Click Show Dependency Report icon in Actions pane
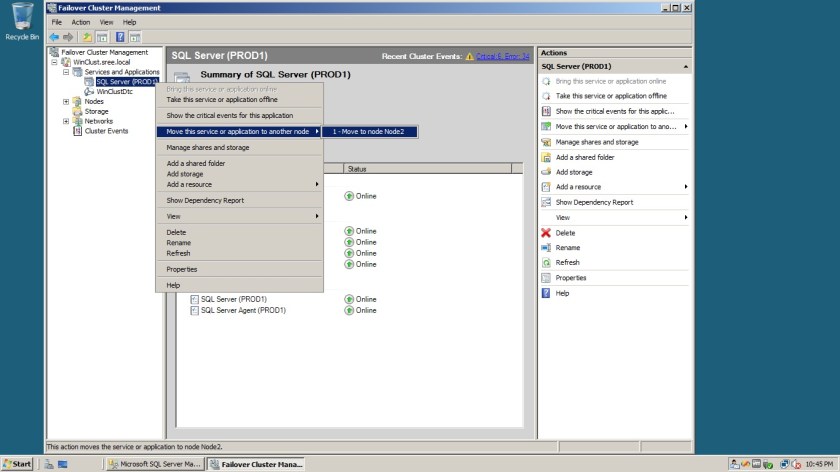This screenshot has width=840, height=472. (546, 202)
